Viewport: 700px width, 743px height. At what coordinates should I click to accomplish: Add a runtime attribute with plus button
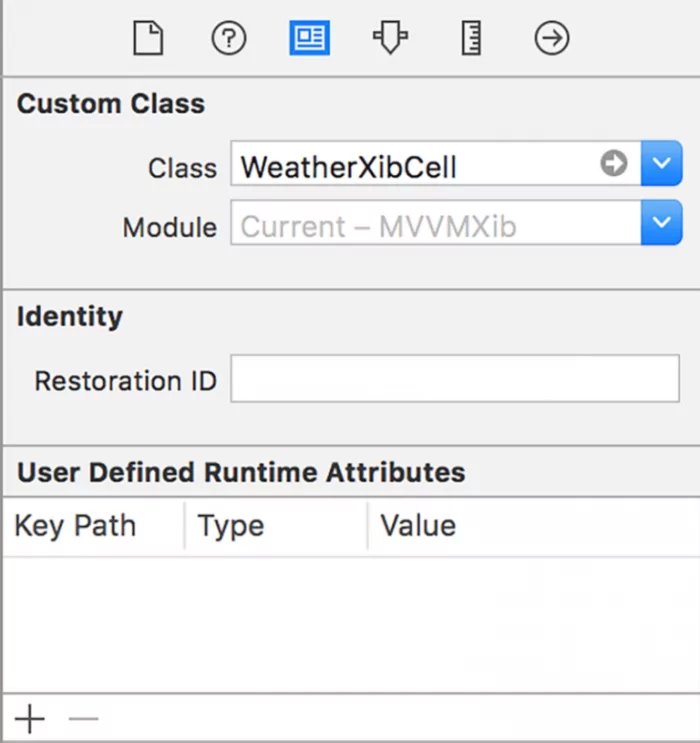tap(30, 718)
